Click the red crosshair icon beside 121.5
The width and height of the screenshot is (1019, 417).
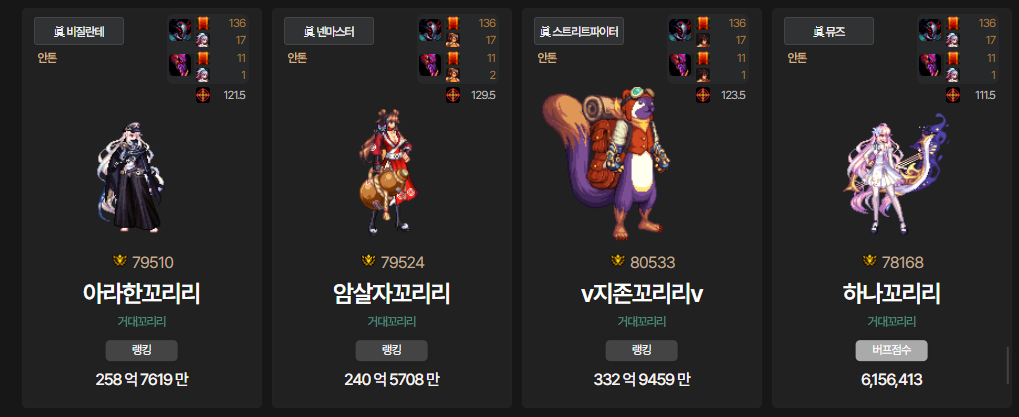tap(203, 95)
